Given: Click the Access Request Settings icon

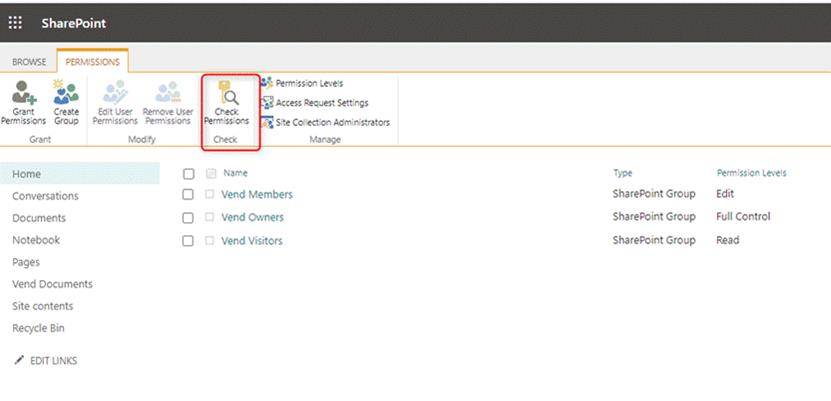Looking at the screenshot, I should point(267,103).
